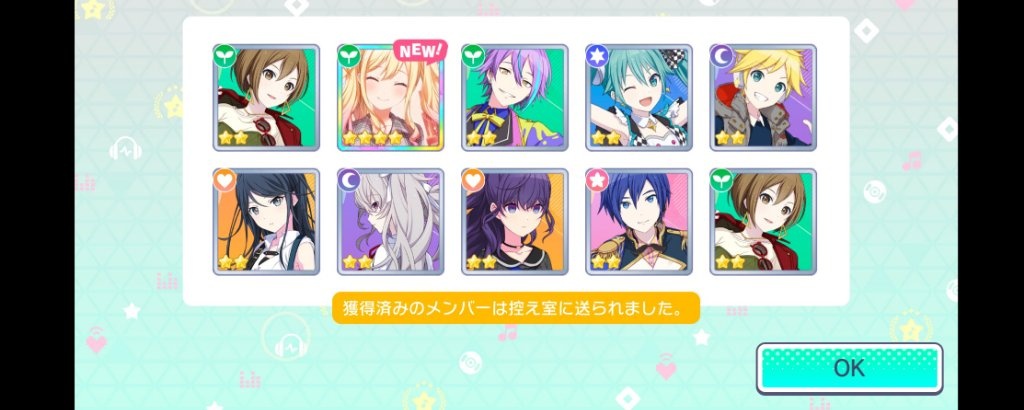
Task: Click the blue star attribute icon on the teal-haired card
Action: [x=598, y=56]
